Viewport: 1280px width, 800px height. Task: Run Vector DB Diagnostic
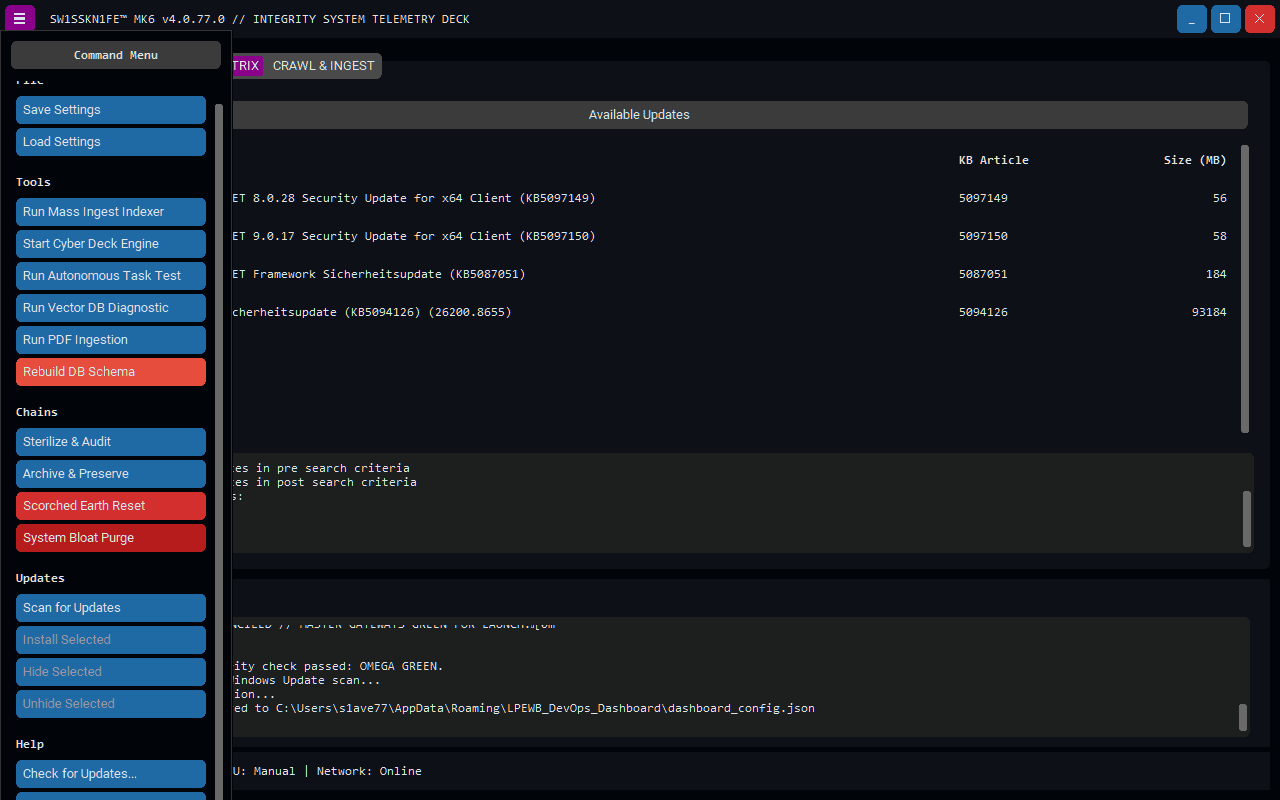point(111,308)
